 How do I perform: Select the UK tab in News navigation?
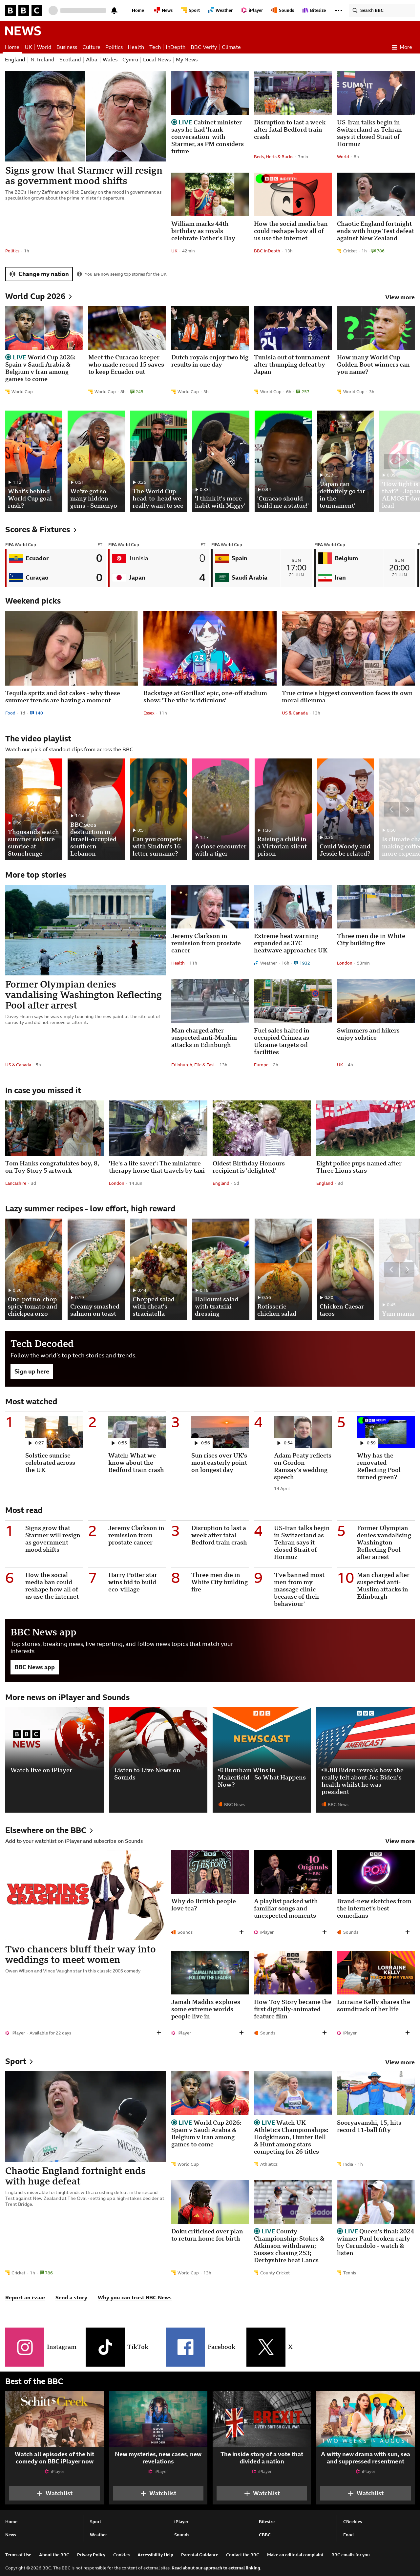coord(28,47)
